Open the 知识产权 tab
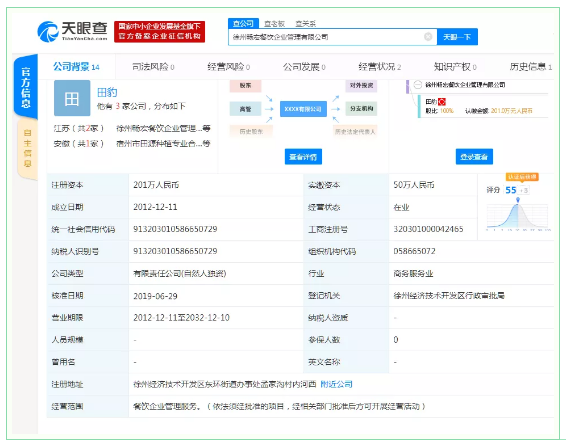Image resolution: width=566 pixels, height=444 pixels. tap(455, 67)
